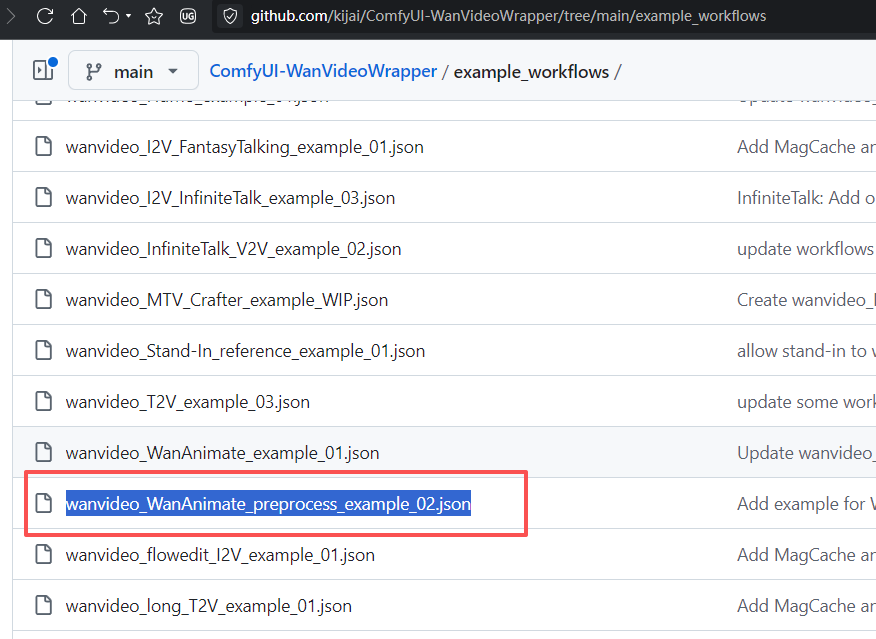Click file icon beside long_T2V json
This screenshot has height=639, width=876.
coord(44,605)
